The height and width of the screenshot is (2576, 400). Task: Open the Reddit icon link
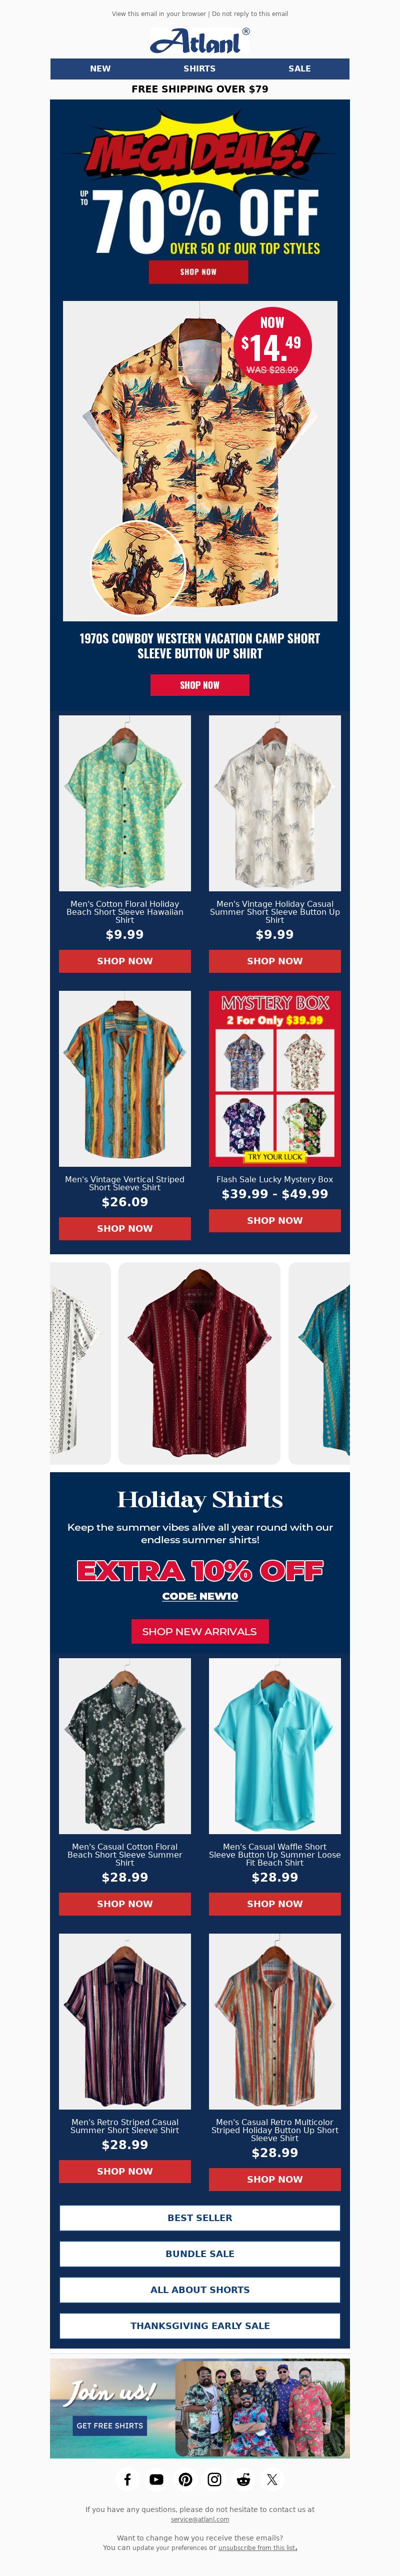pyautogui.click(x=243, y=2479)
